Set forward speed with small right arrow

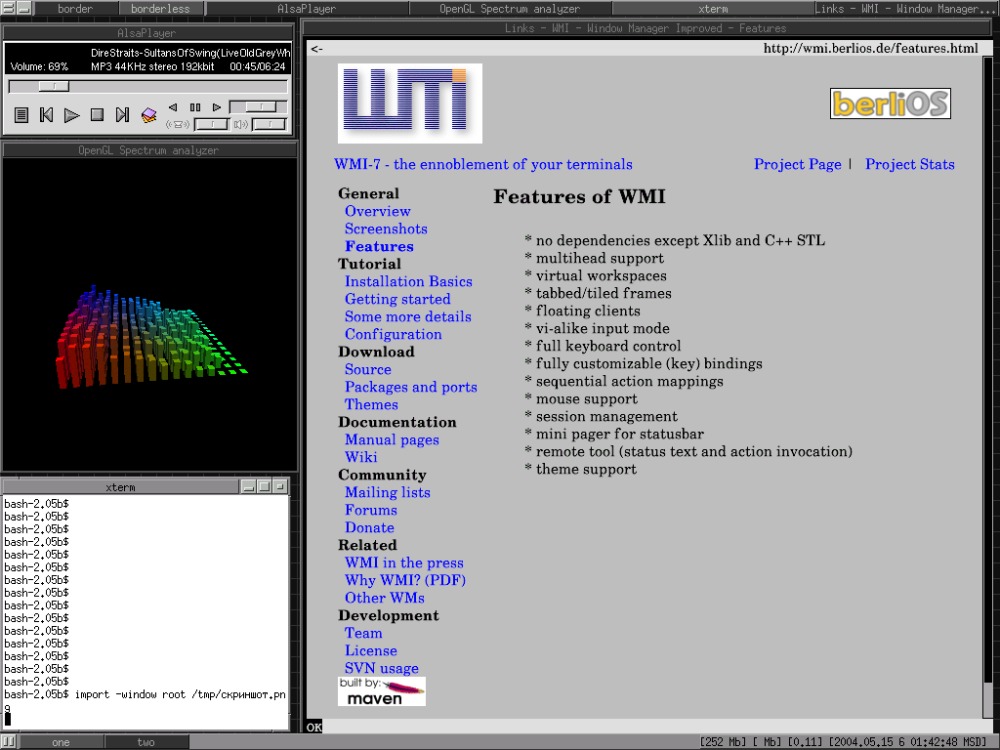pos(217,107)
